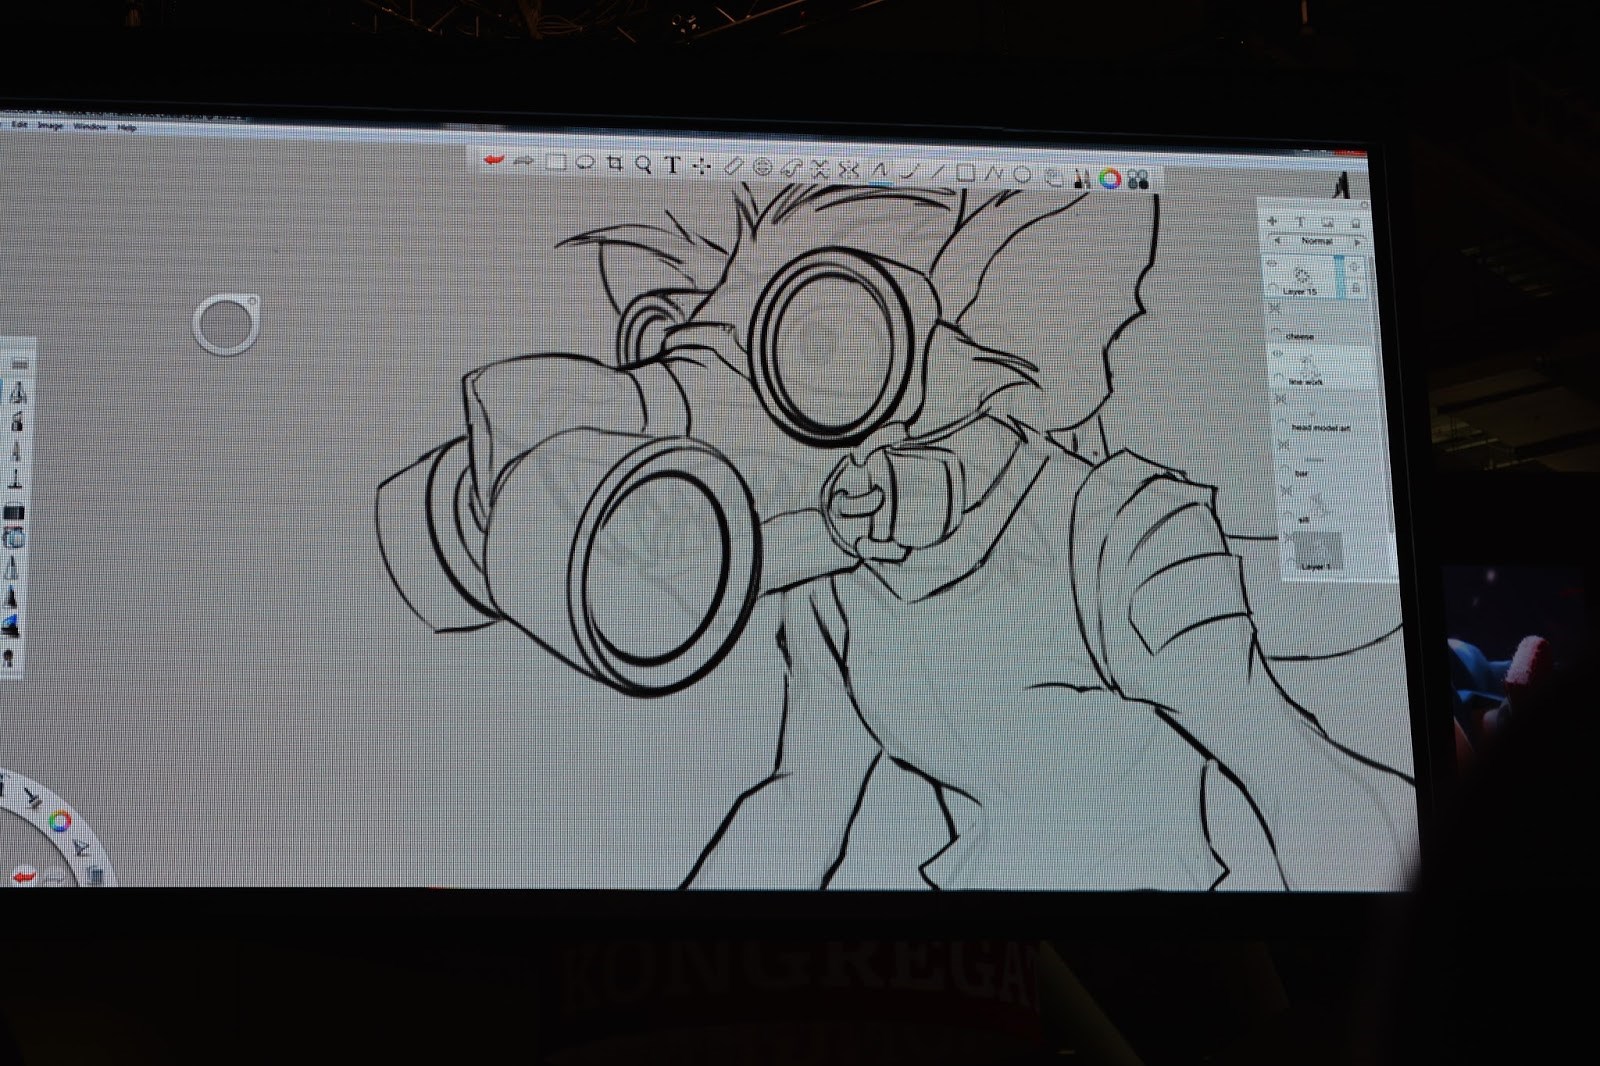Adjust the Layer 15 opacity slider
The height and width of the screenshot is (1066, 1600).
tap(1339, 276)
